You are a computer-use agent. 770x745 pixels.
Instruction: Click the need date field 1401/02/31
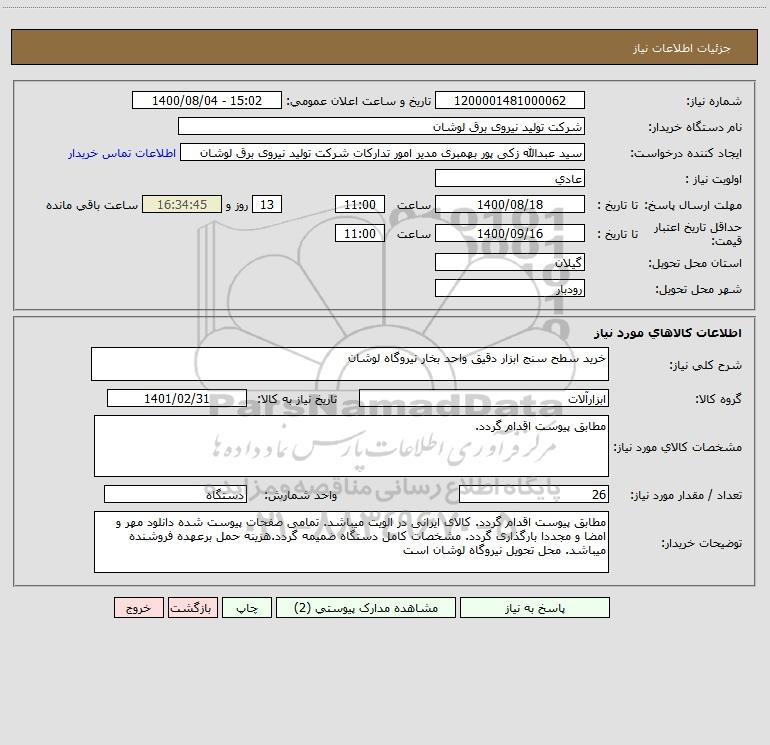click(x=177, y=398)
